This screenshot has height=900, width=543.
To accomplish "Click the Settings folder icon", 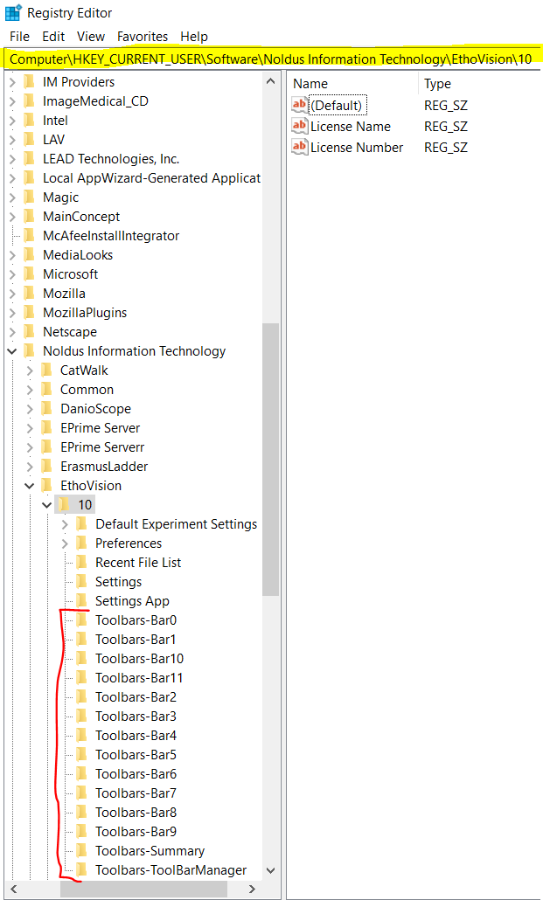I will tap(82, 582).
